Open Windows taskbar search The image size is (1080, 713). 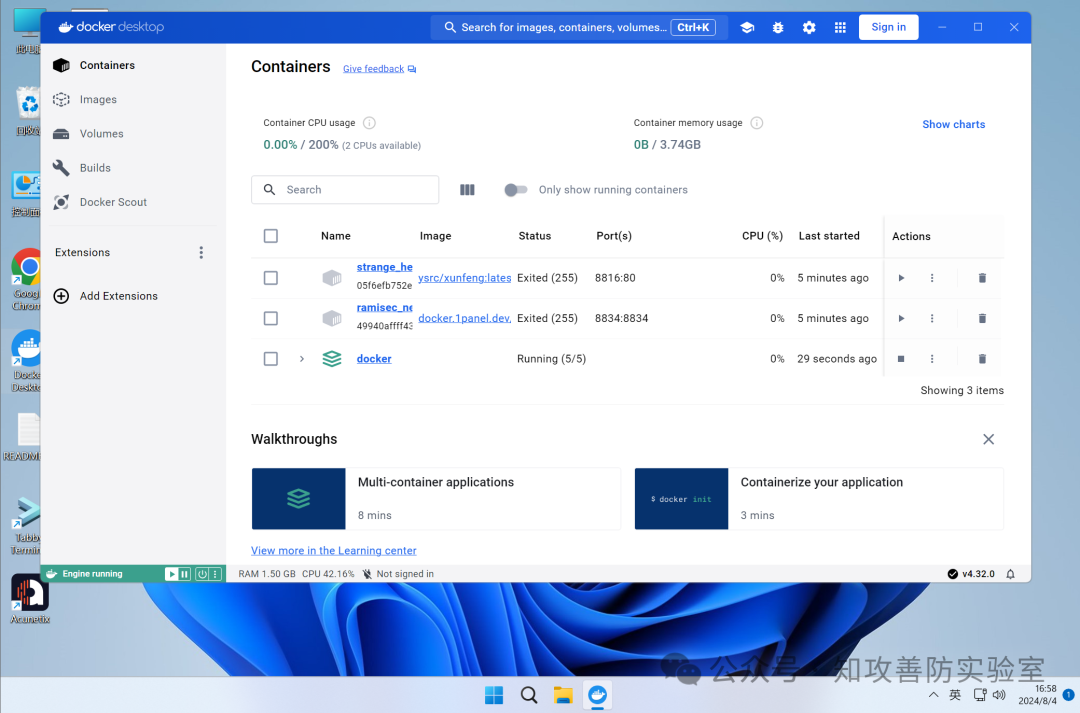coord(529,695)
